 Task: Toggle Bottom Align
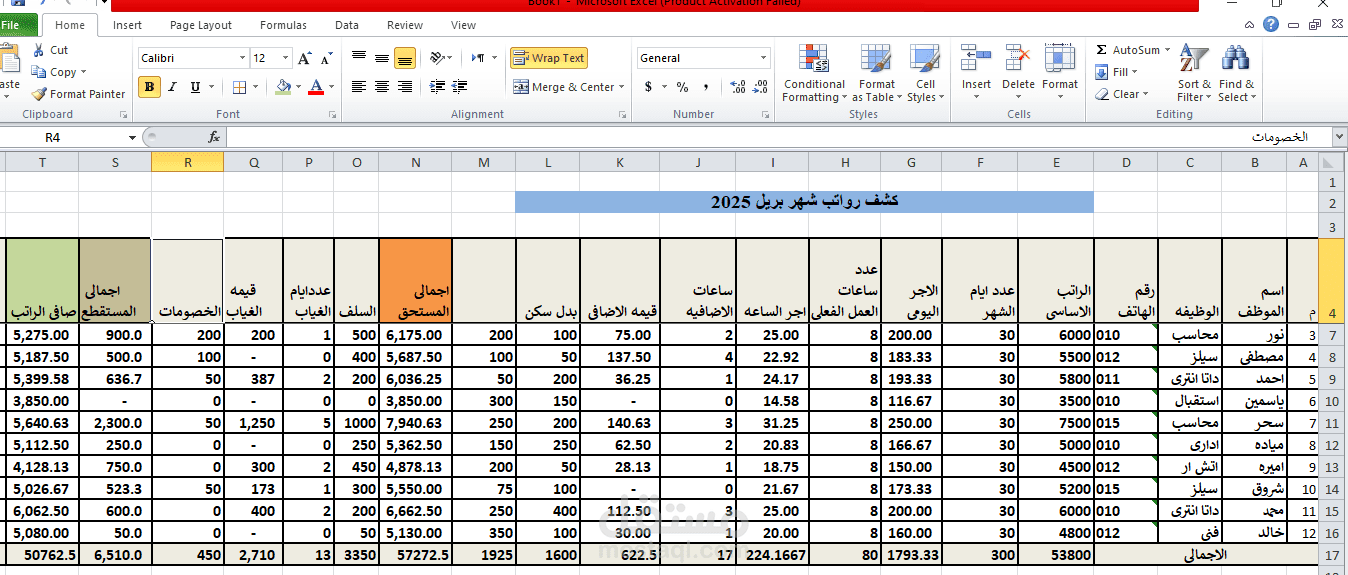(x=404, y=58)
